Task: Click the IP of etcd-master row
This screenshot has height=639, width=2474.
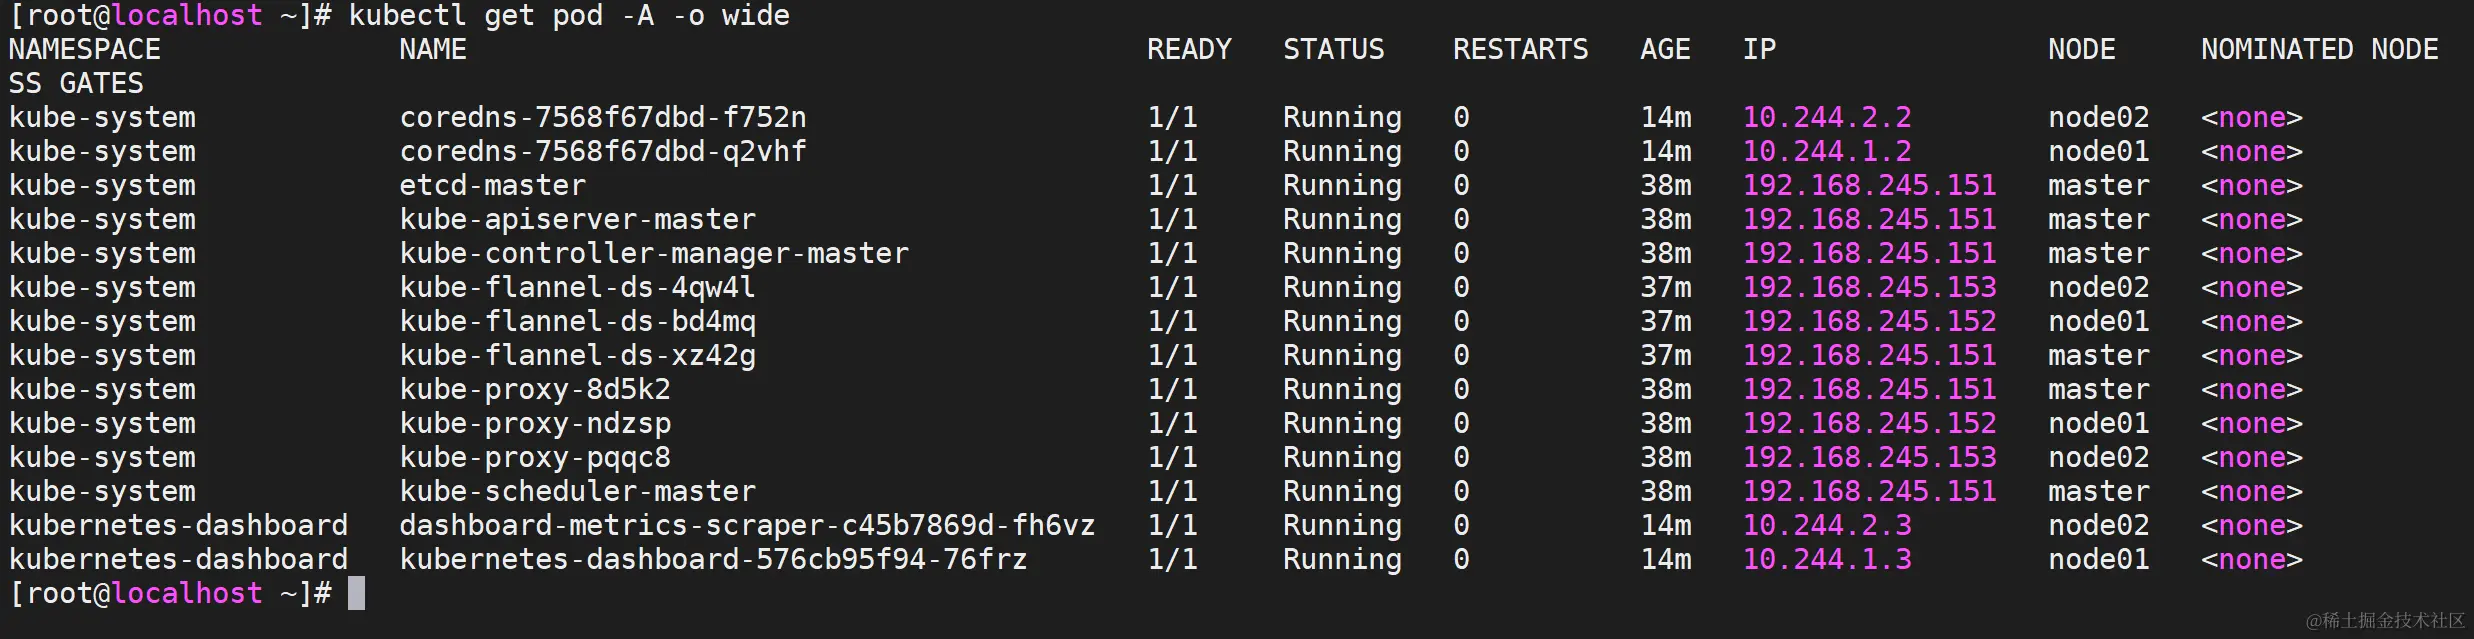Action: point(1869,185)
